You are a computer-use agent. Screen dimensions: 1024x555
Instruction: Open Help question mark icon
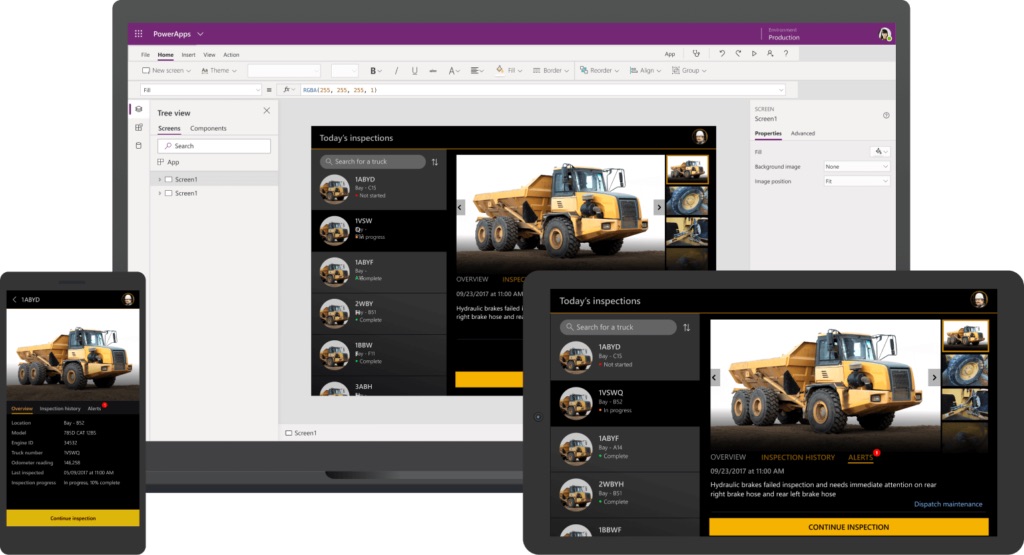pyautogui.click(x=786, y=54)
